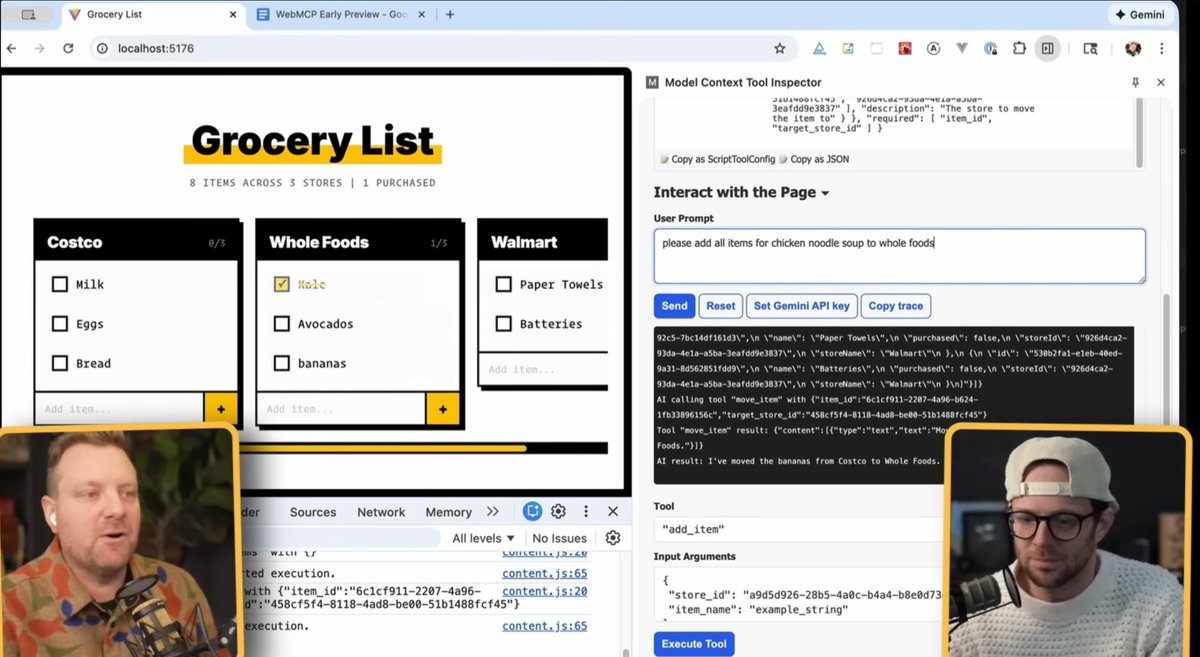Open the All levels log filter dropdown
1200x657 pixels.
tap(484, 538)
